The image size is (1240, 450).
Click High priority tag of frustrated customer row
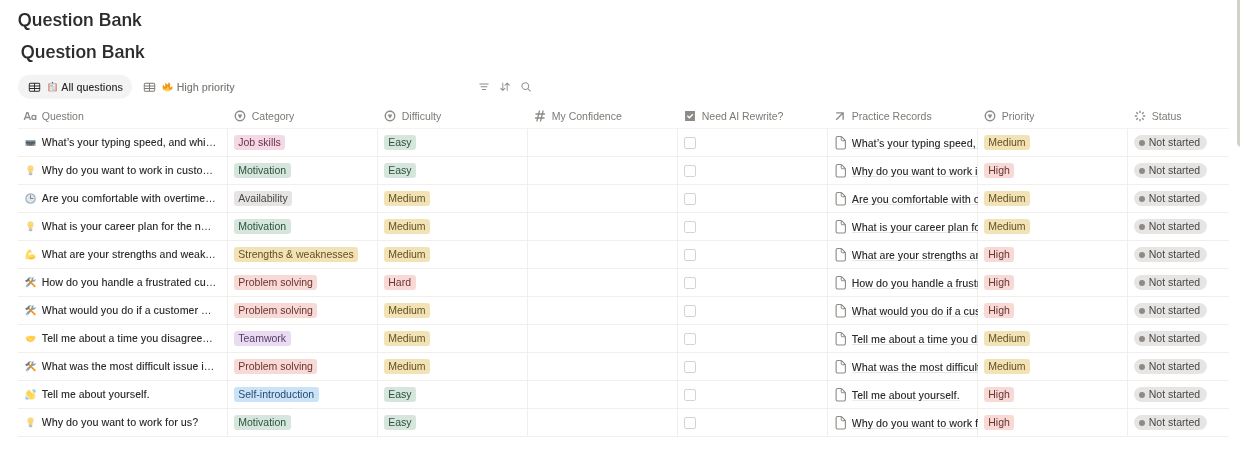tap(999, 283)
